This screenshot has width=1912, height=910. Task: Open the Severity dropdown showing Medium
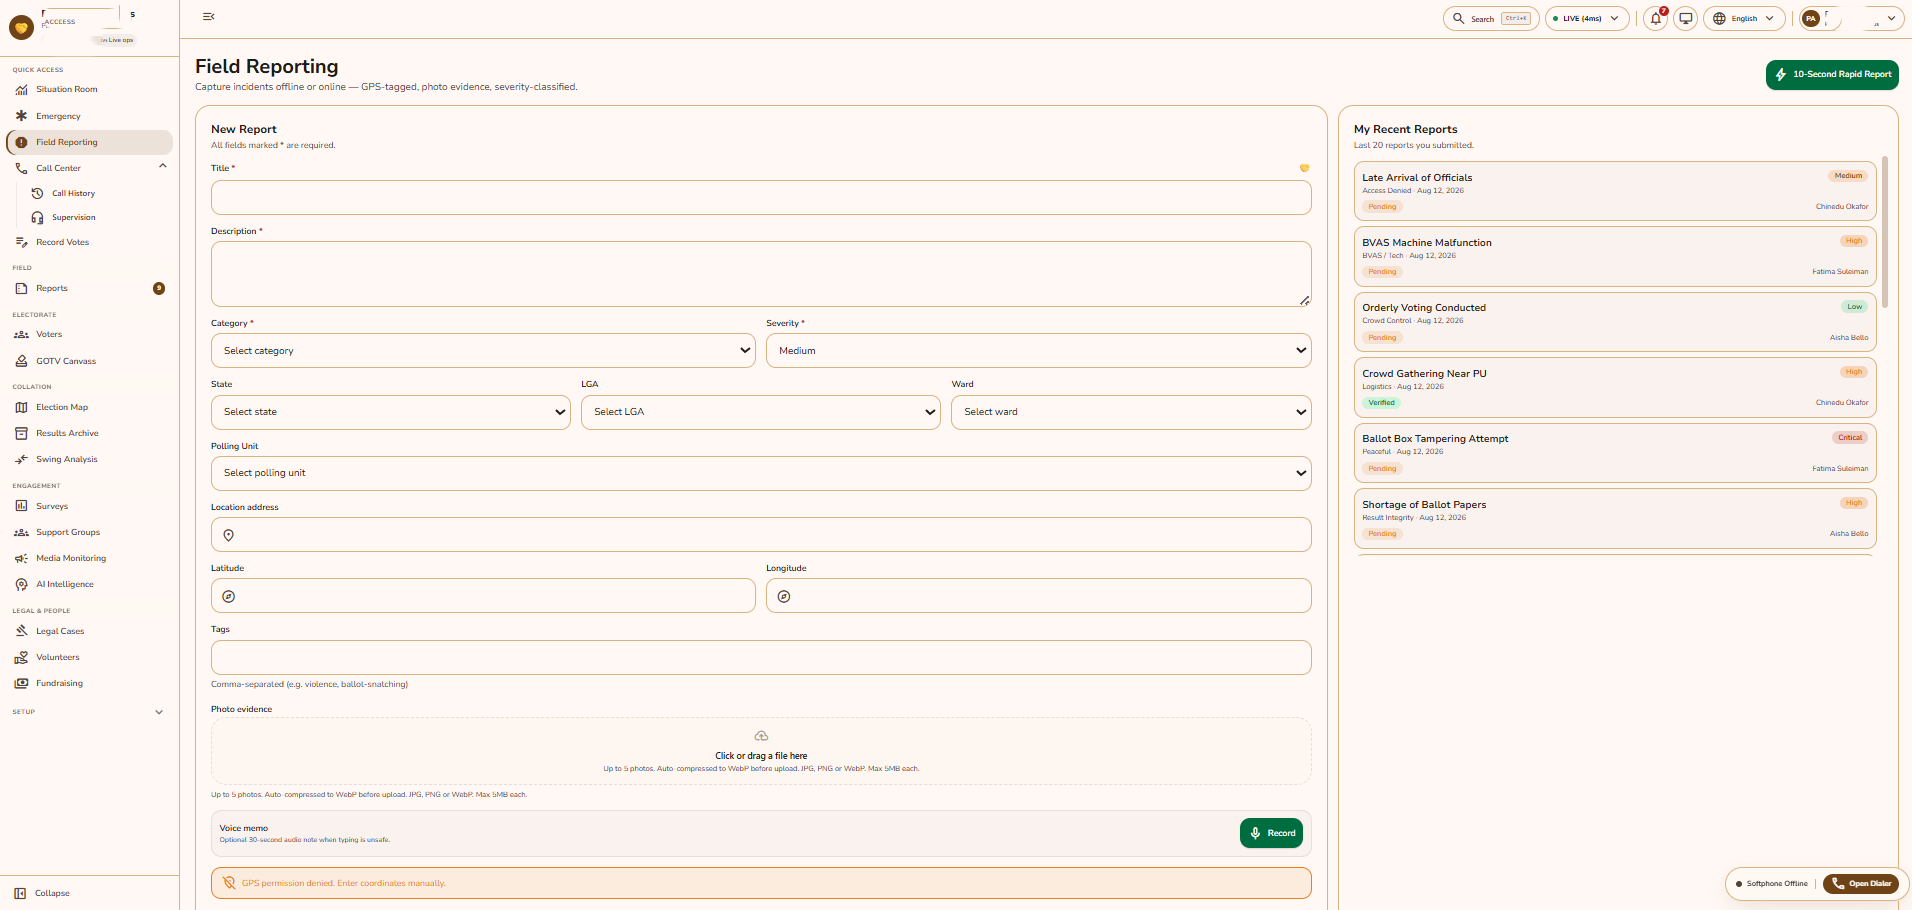point(1038,351)
